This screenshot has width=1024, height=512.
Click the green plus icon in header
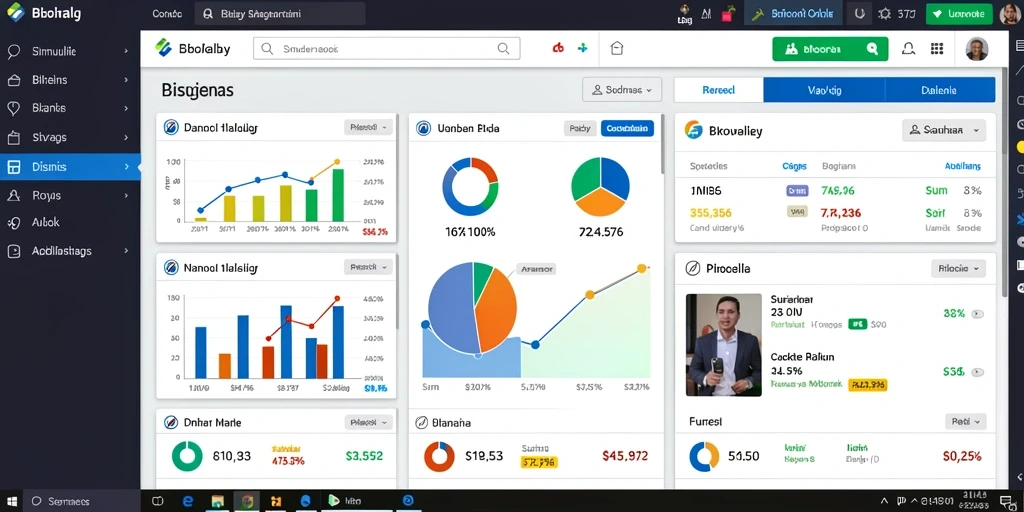[x=583, y=48]
